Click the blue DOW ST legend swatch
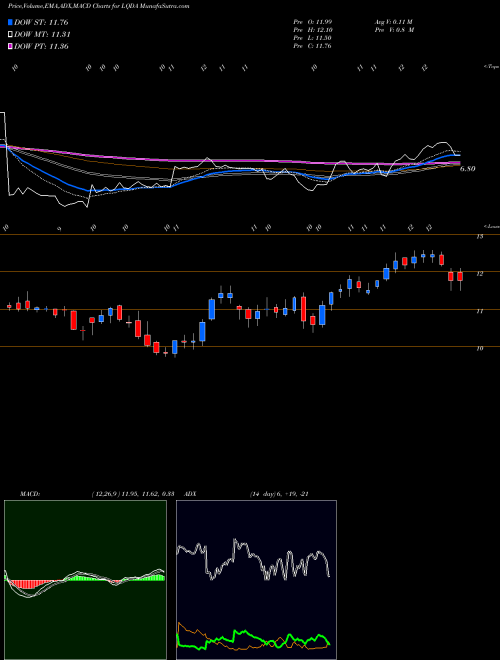500x660 pixels. click(10, 22)
